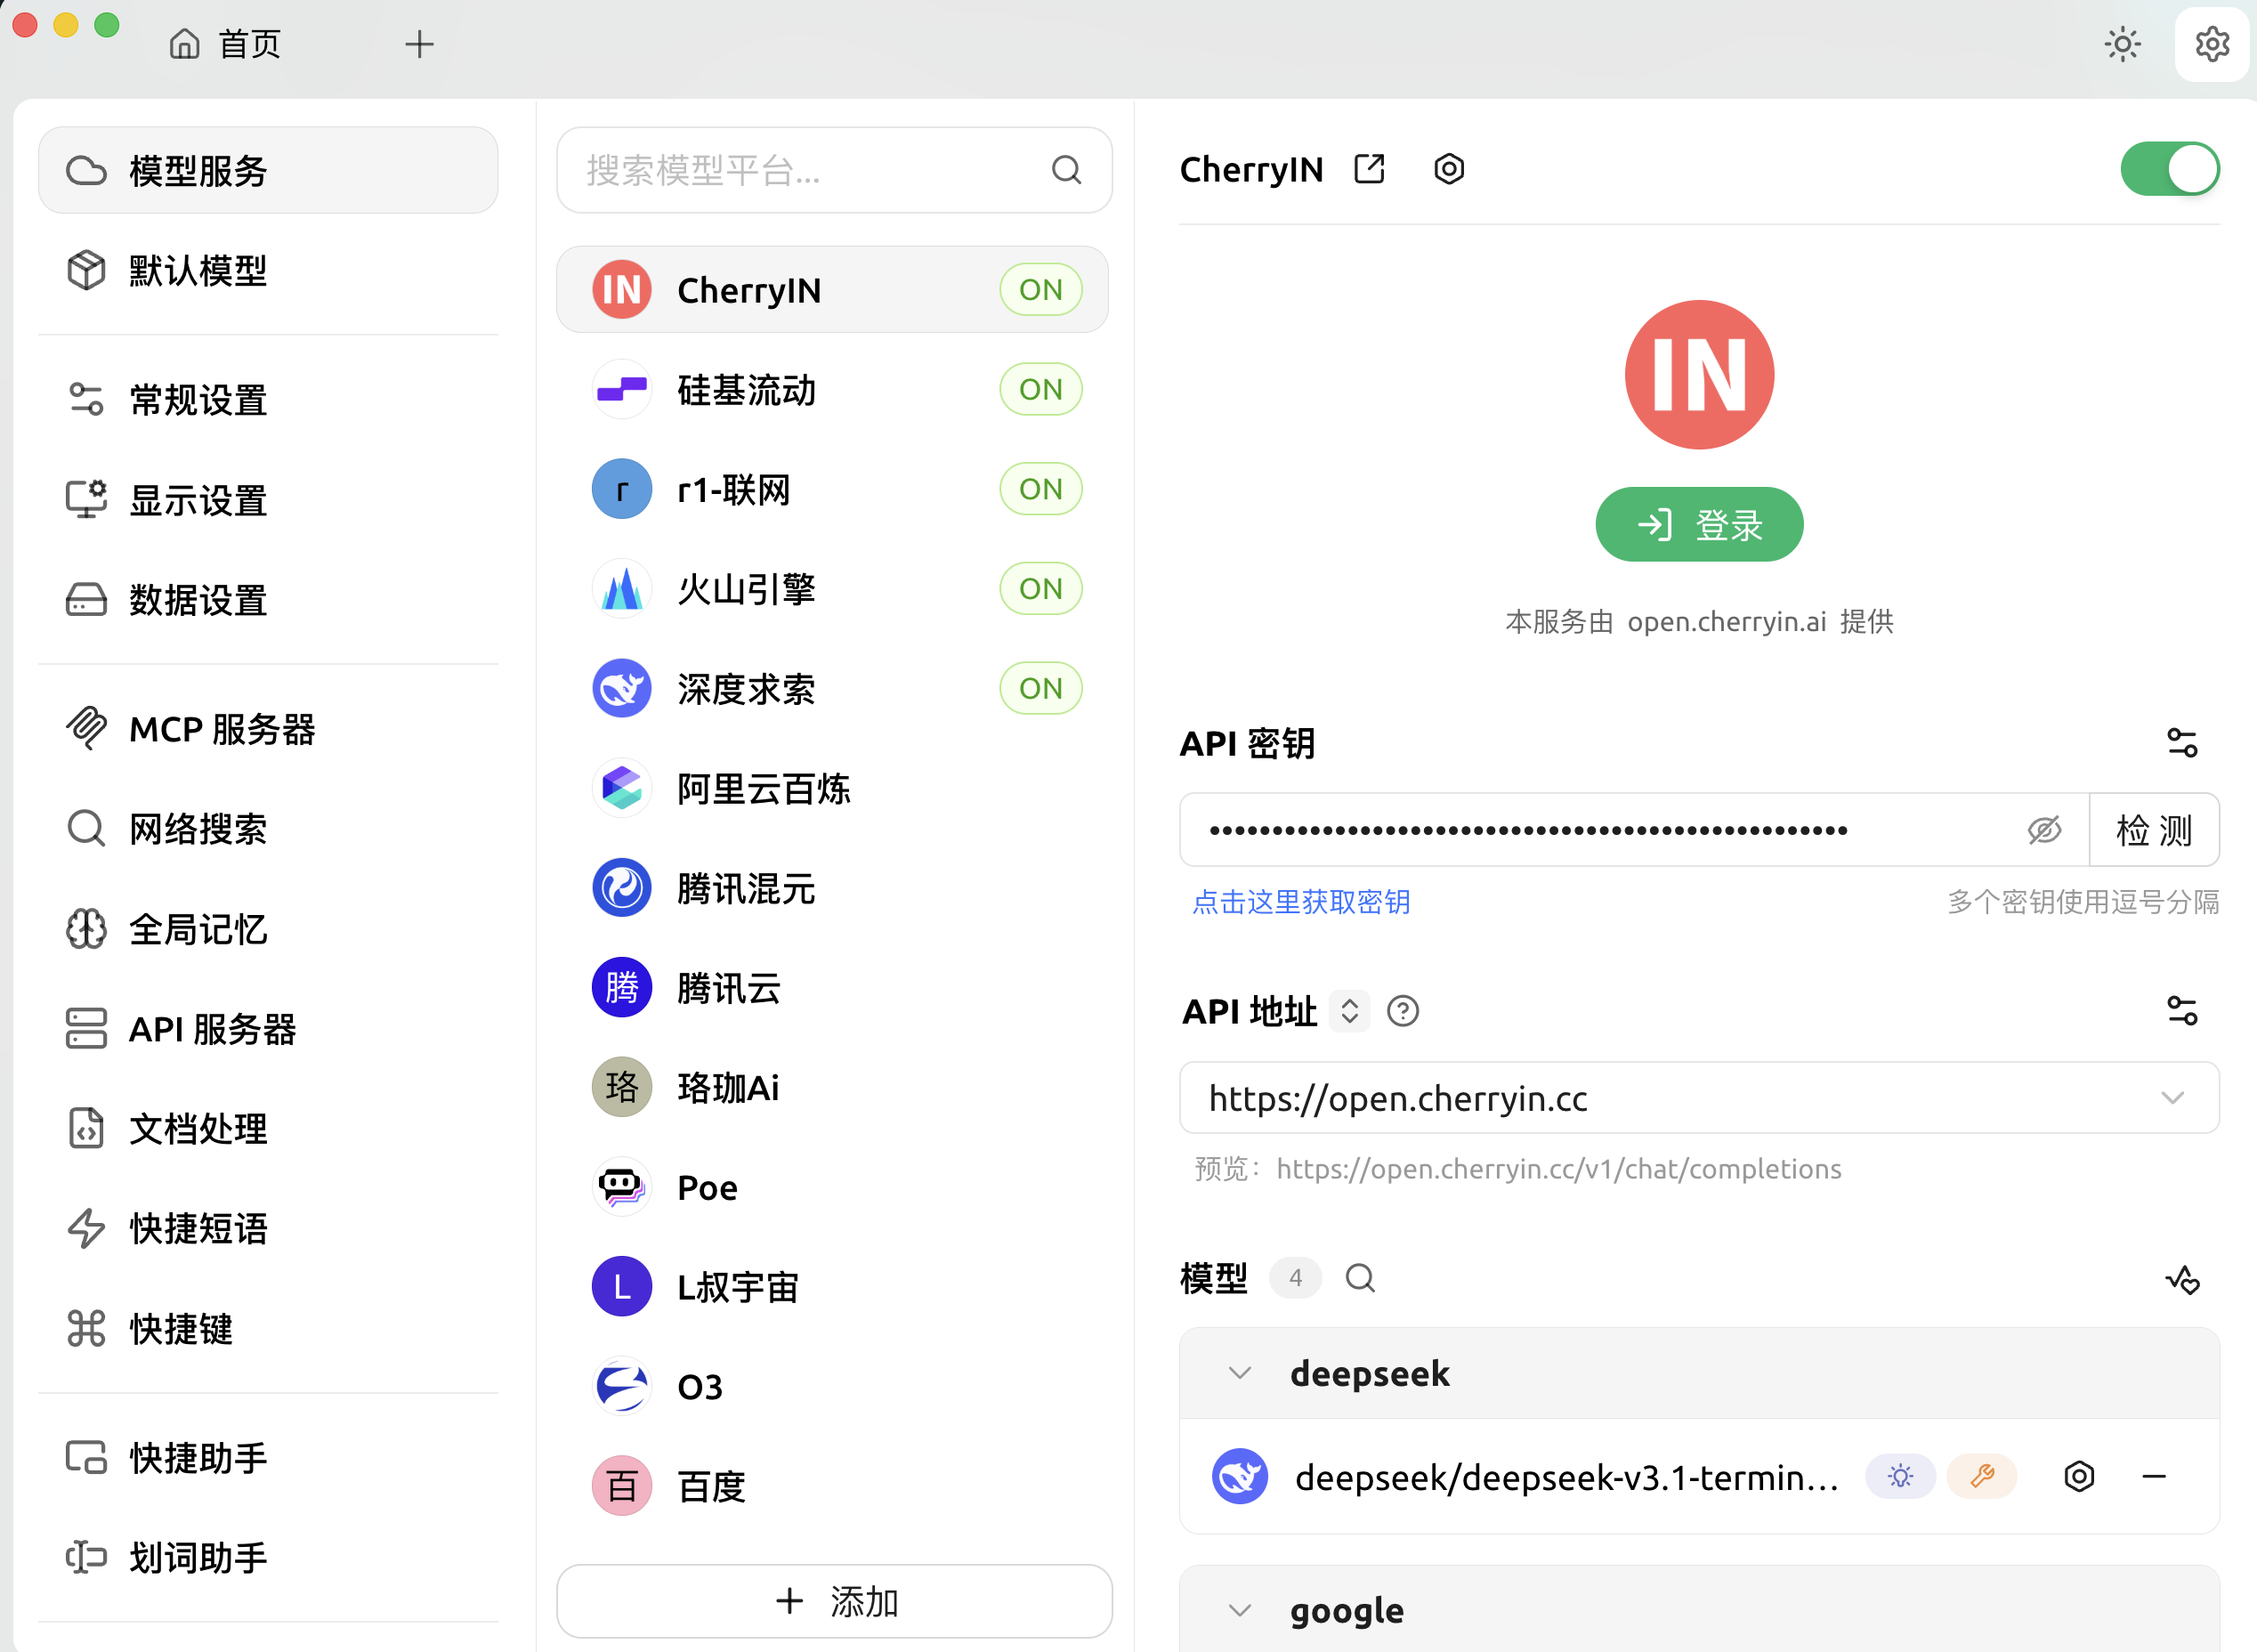Select the r1-联网 provider

pyautogui.click(x=832, y=489)
